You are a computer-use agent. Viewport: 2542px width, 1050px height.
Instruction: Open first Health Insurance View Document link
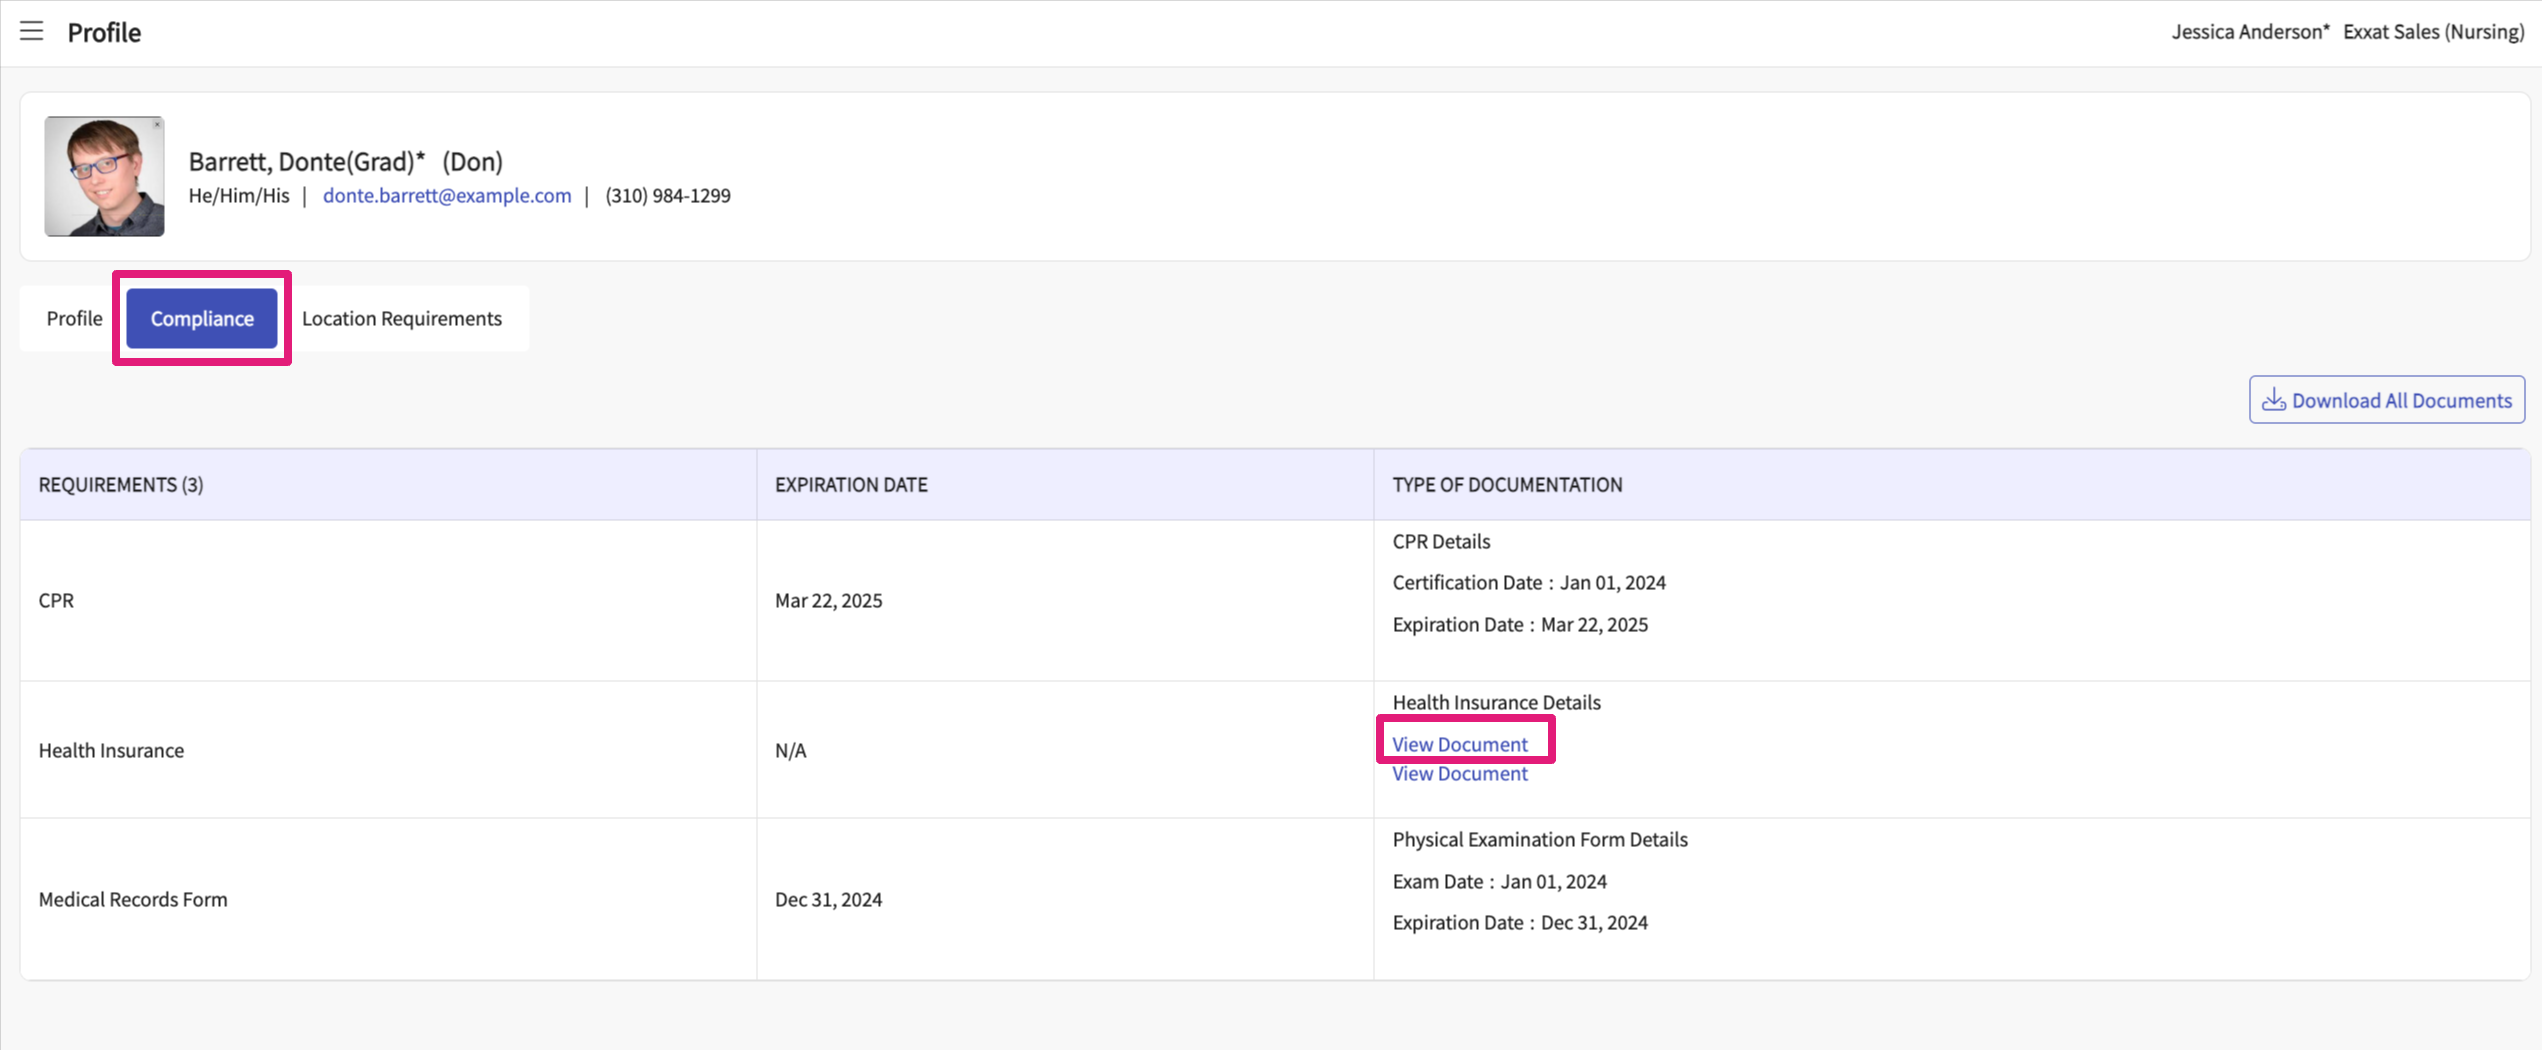[1459, 744]
